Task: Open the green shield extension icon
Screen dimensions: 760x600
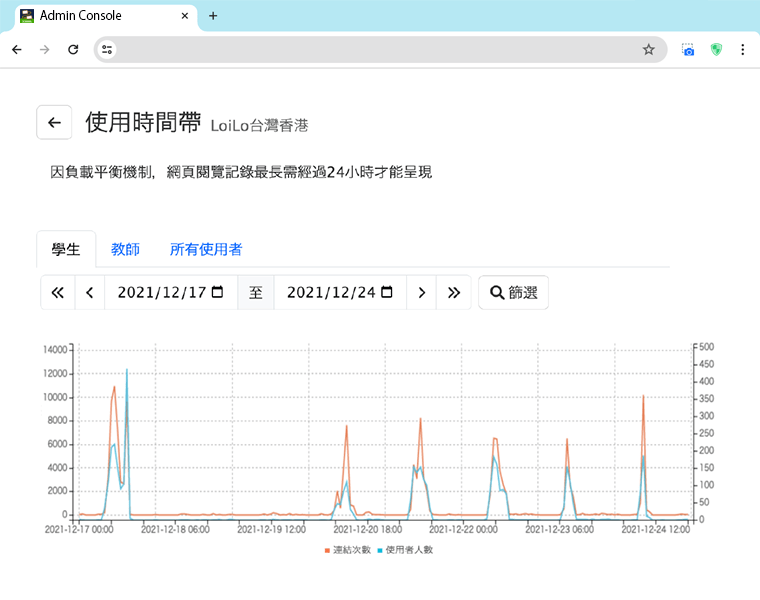Action: [716, 49]
